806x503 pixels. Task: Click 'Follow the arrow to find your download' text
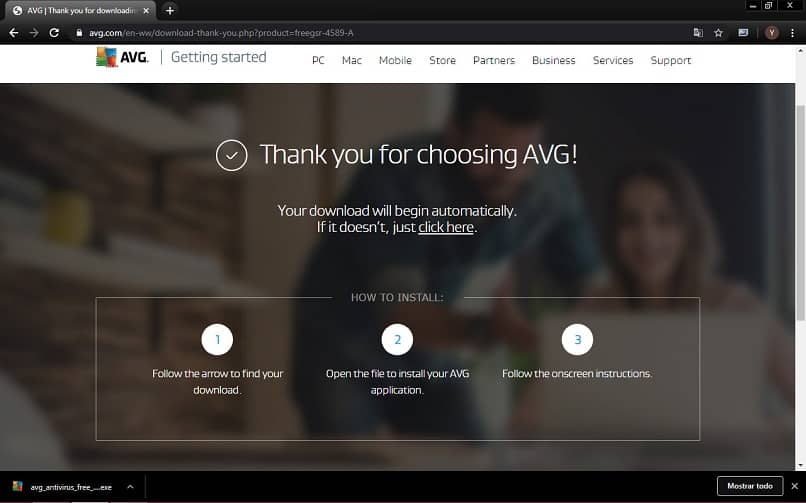217,382
